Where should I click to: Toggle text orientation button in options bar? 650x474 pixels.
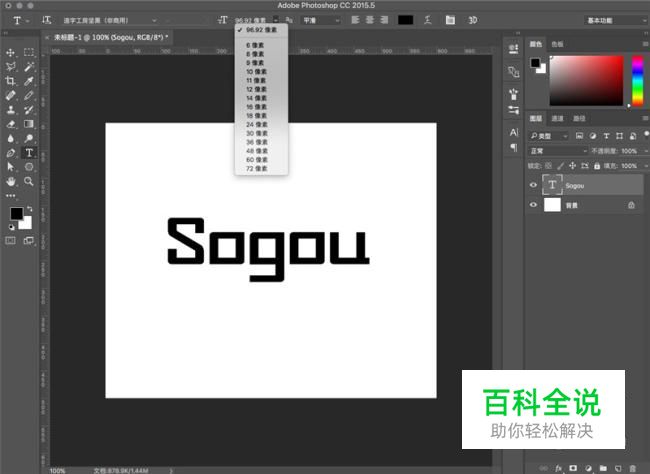tap(46, 20)
